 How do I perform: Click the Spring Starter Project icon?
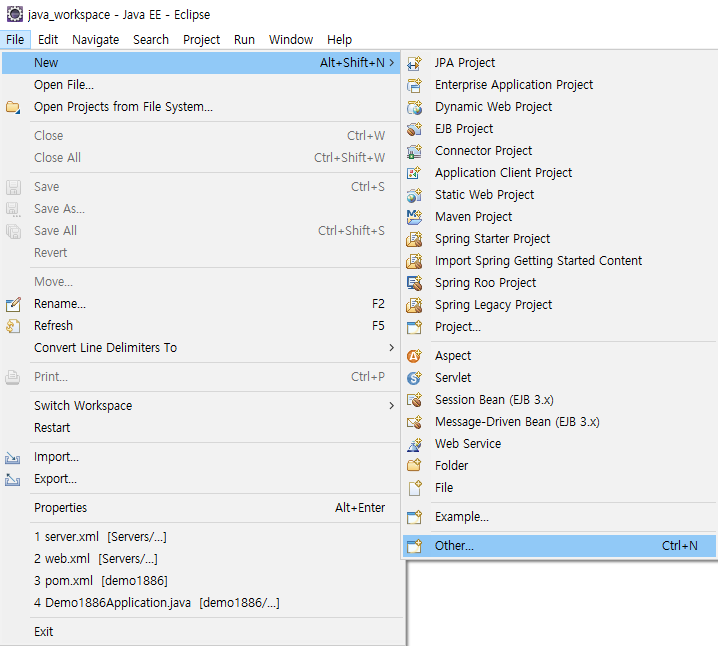(414, 239)
